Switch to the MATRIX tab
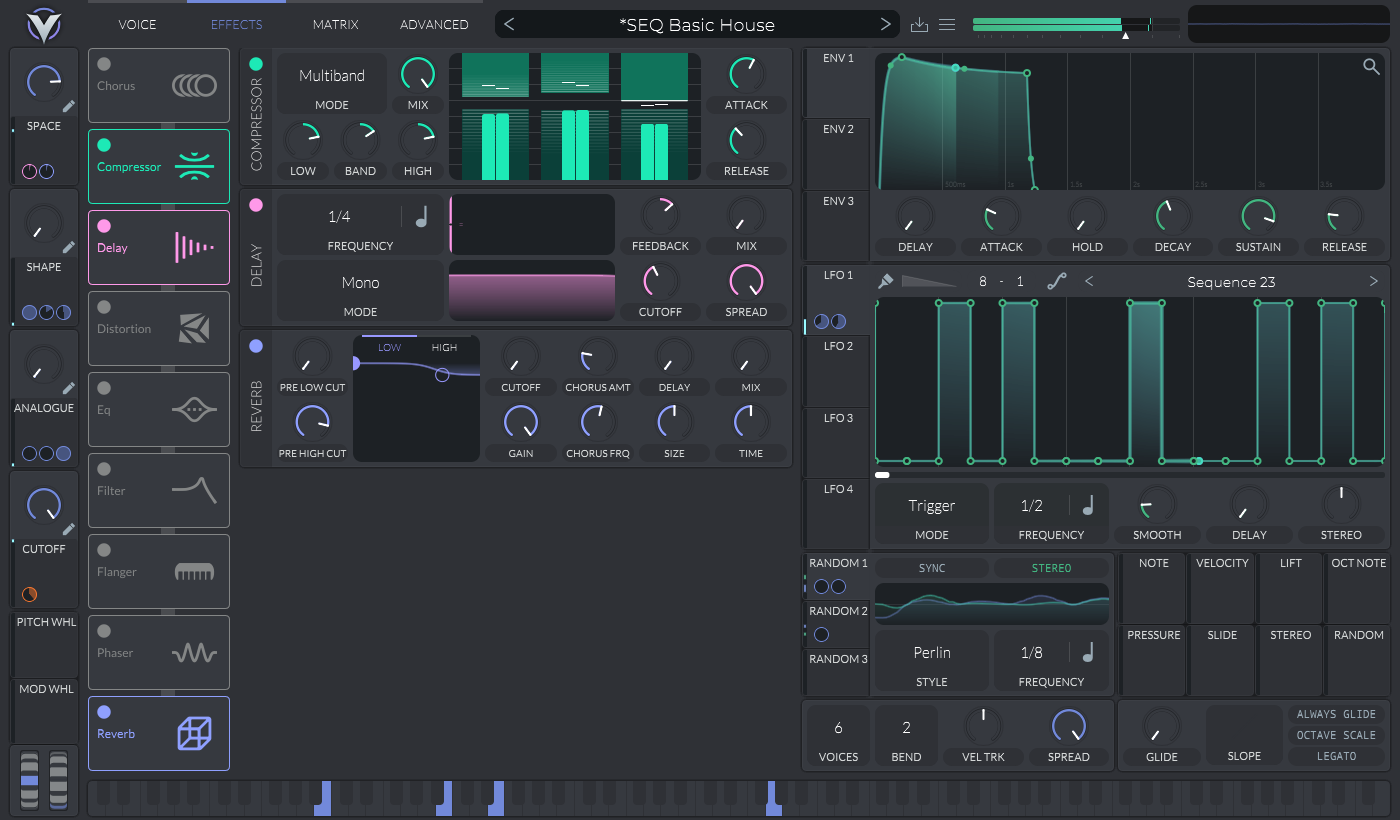 (x=335, y=24)
